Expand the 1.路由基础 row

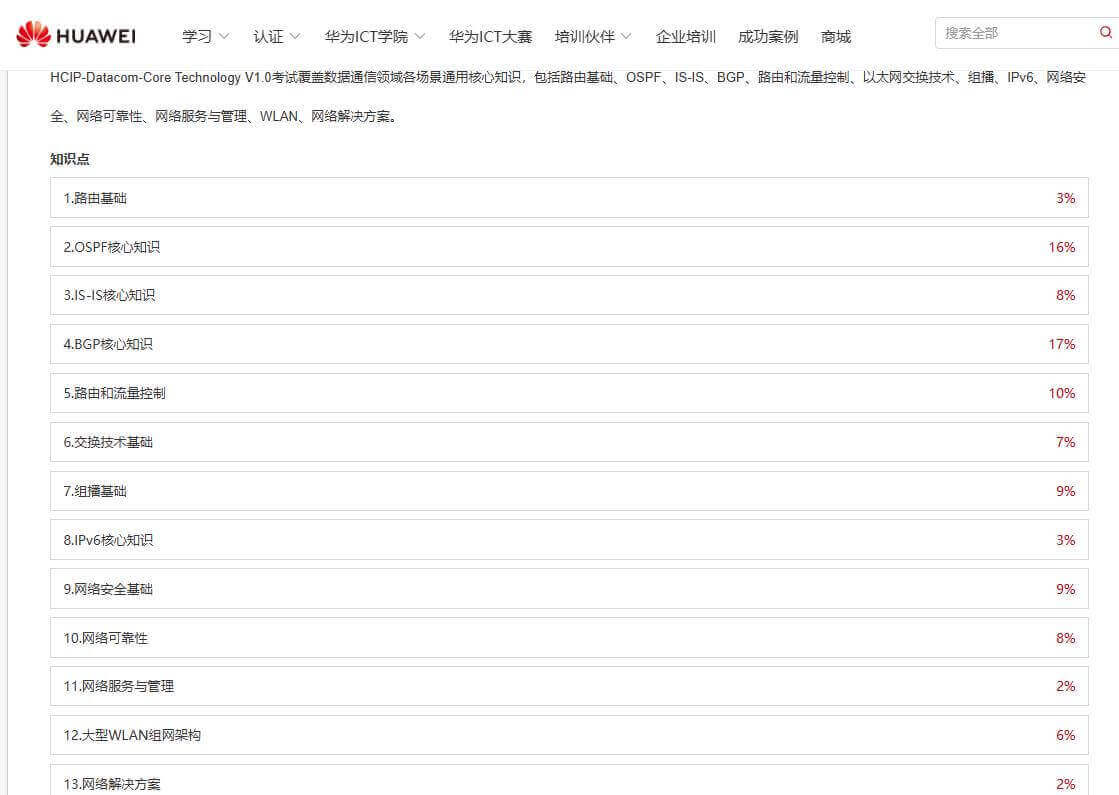[x=569, y=198]
